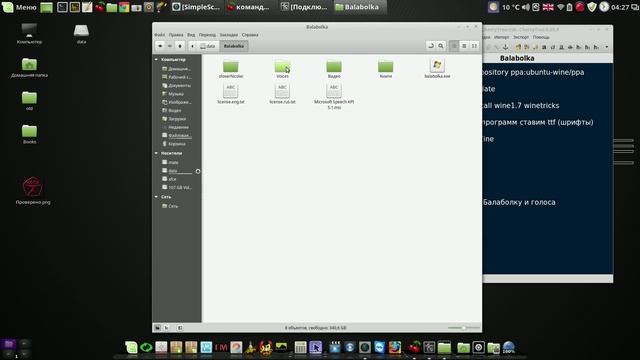Image resolution: width=640 pixels, height=360 pixels.
Task: Click the 'Balabolka' path bar button
Action: pos(233,46)
